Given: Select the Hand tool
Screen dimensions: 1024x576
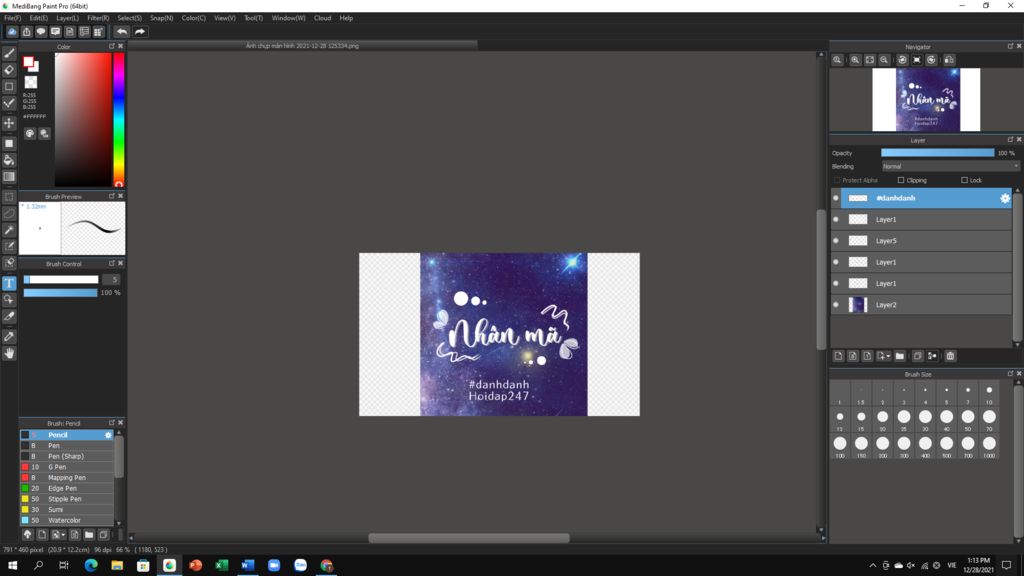Looking at the screenshot, I should (x=9, y=353).
